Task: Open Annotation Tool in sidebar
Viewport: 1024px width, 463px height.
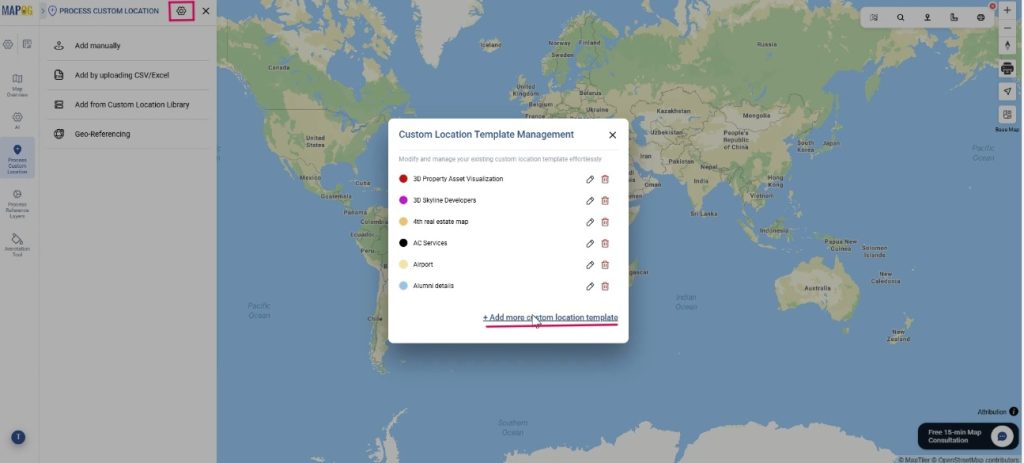Action: coord(18,245)
